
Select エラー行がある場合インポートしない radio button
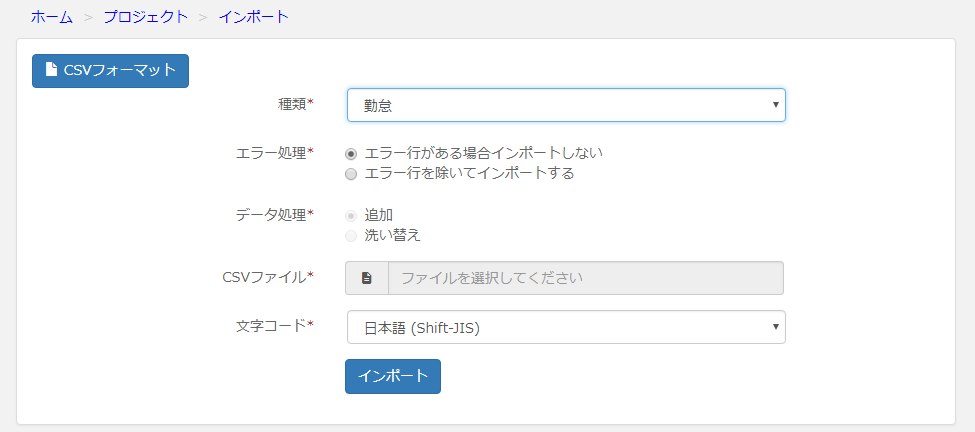coord(351,154)
